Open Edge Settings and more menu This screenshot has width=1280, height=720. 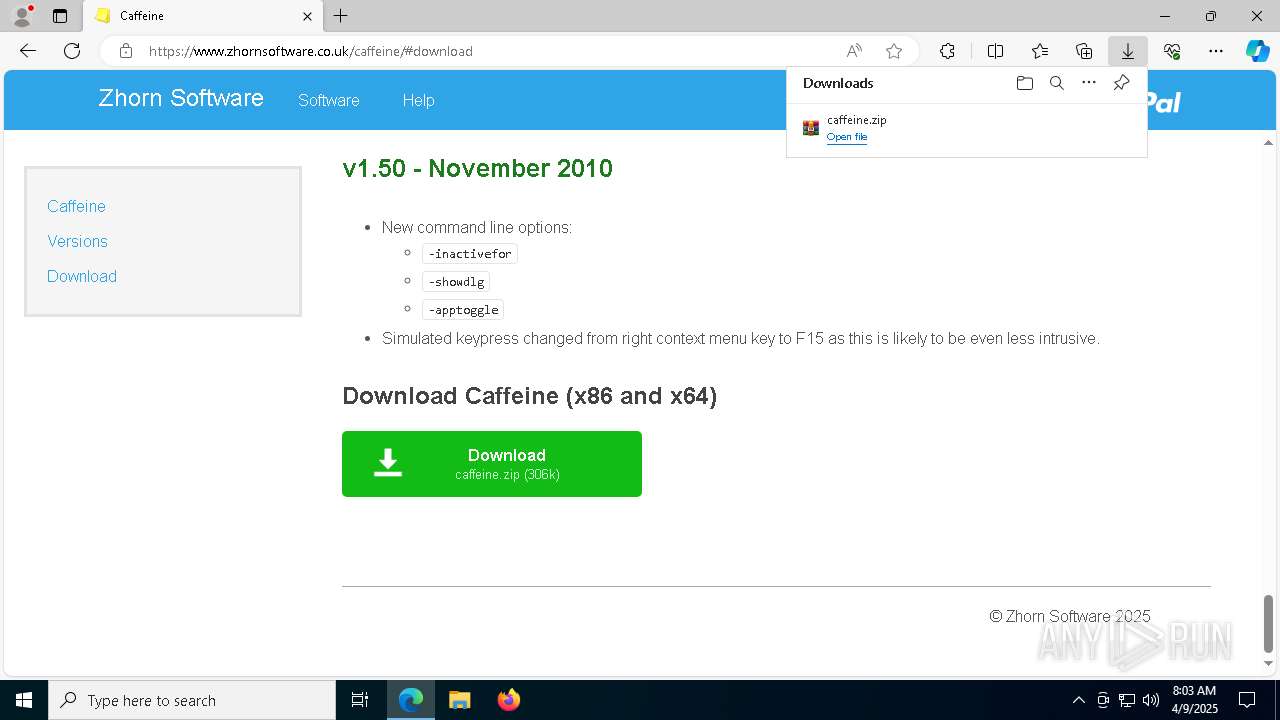(1216, 51)
